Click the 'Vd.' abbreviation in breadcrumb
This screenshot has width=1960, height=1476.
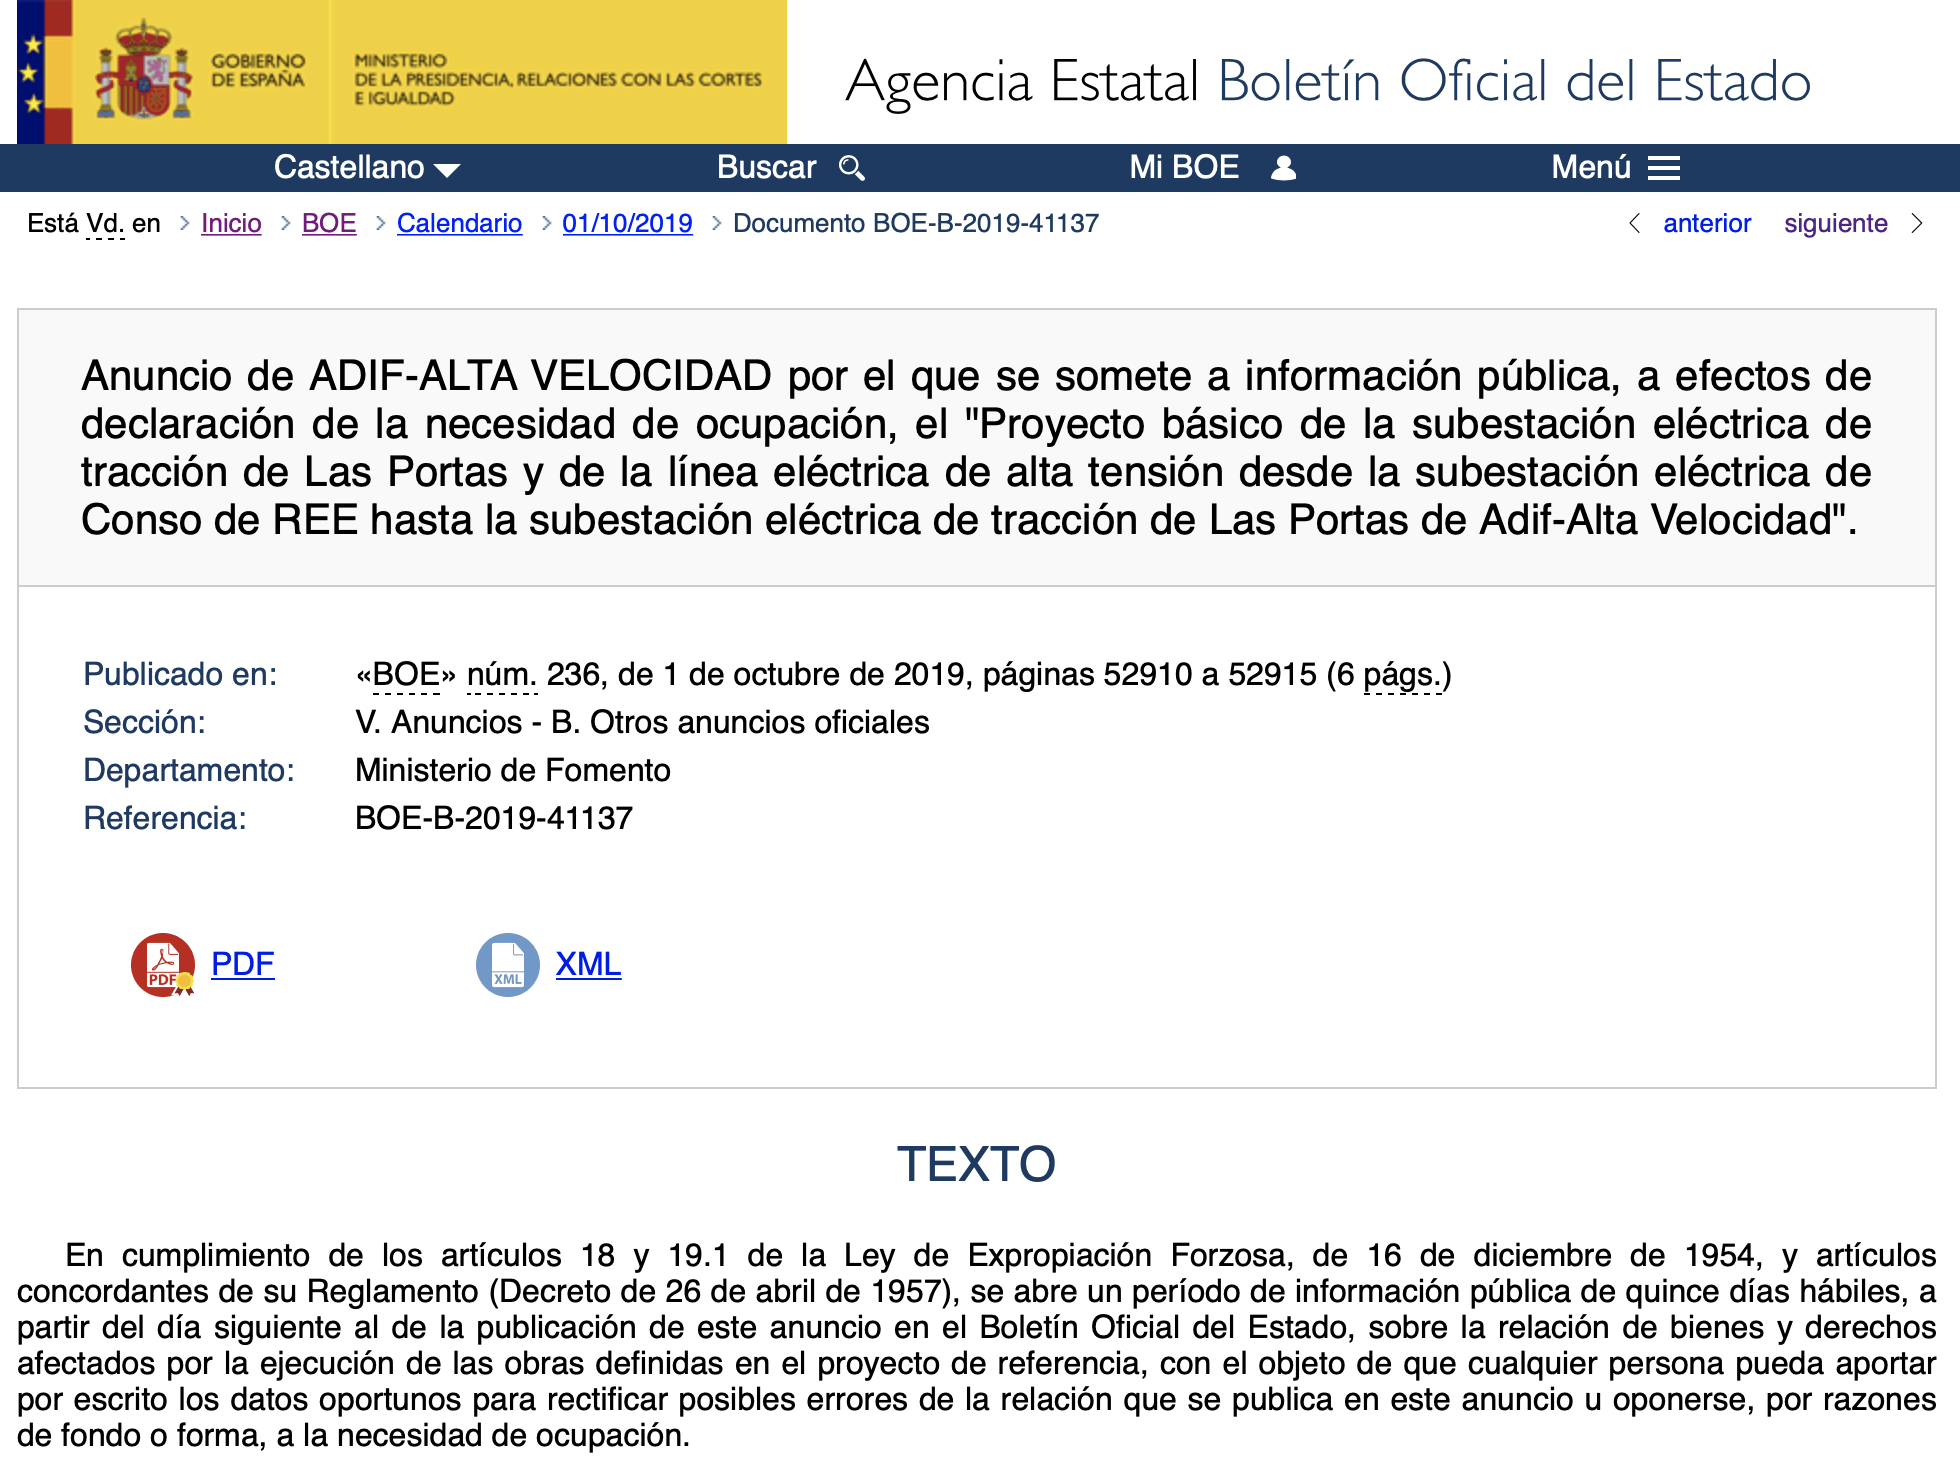click(x=105, y=223)
